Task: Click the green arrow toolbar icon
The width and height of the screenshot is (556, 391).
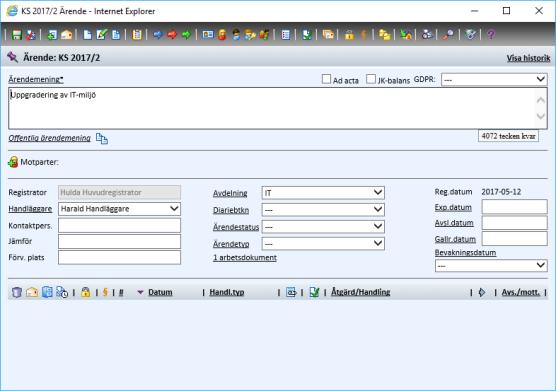Action: pos(186,35)
